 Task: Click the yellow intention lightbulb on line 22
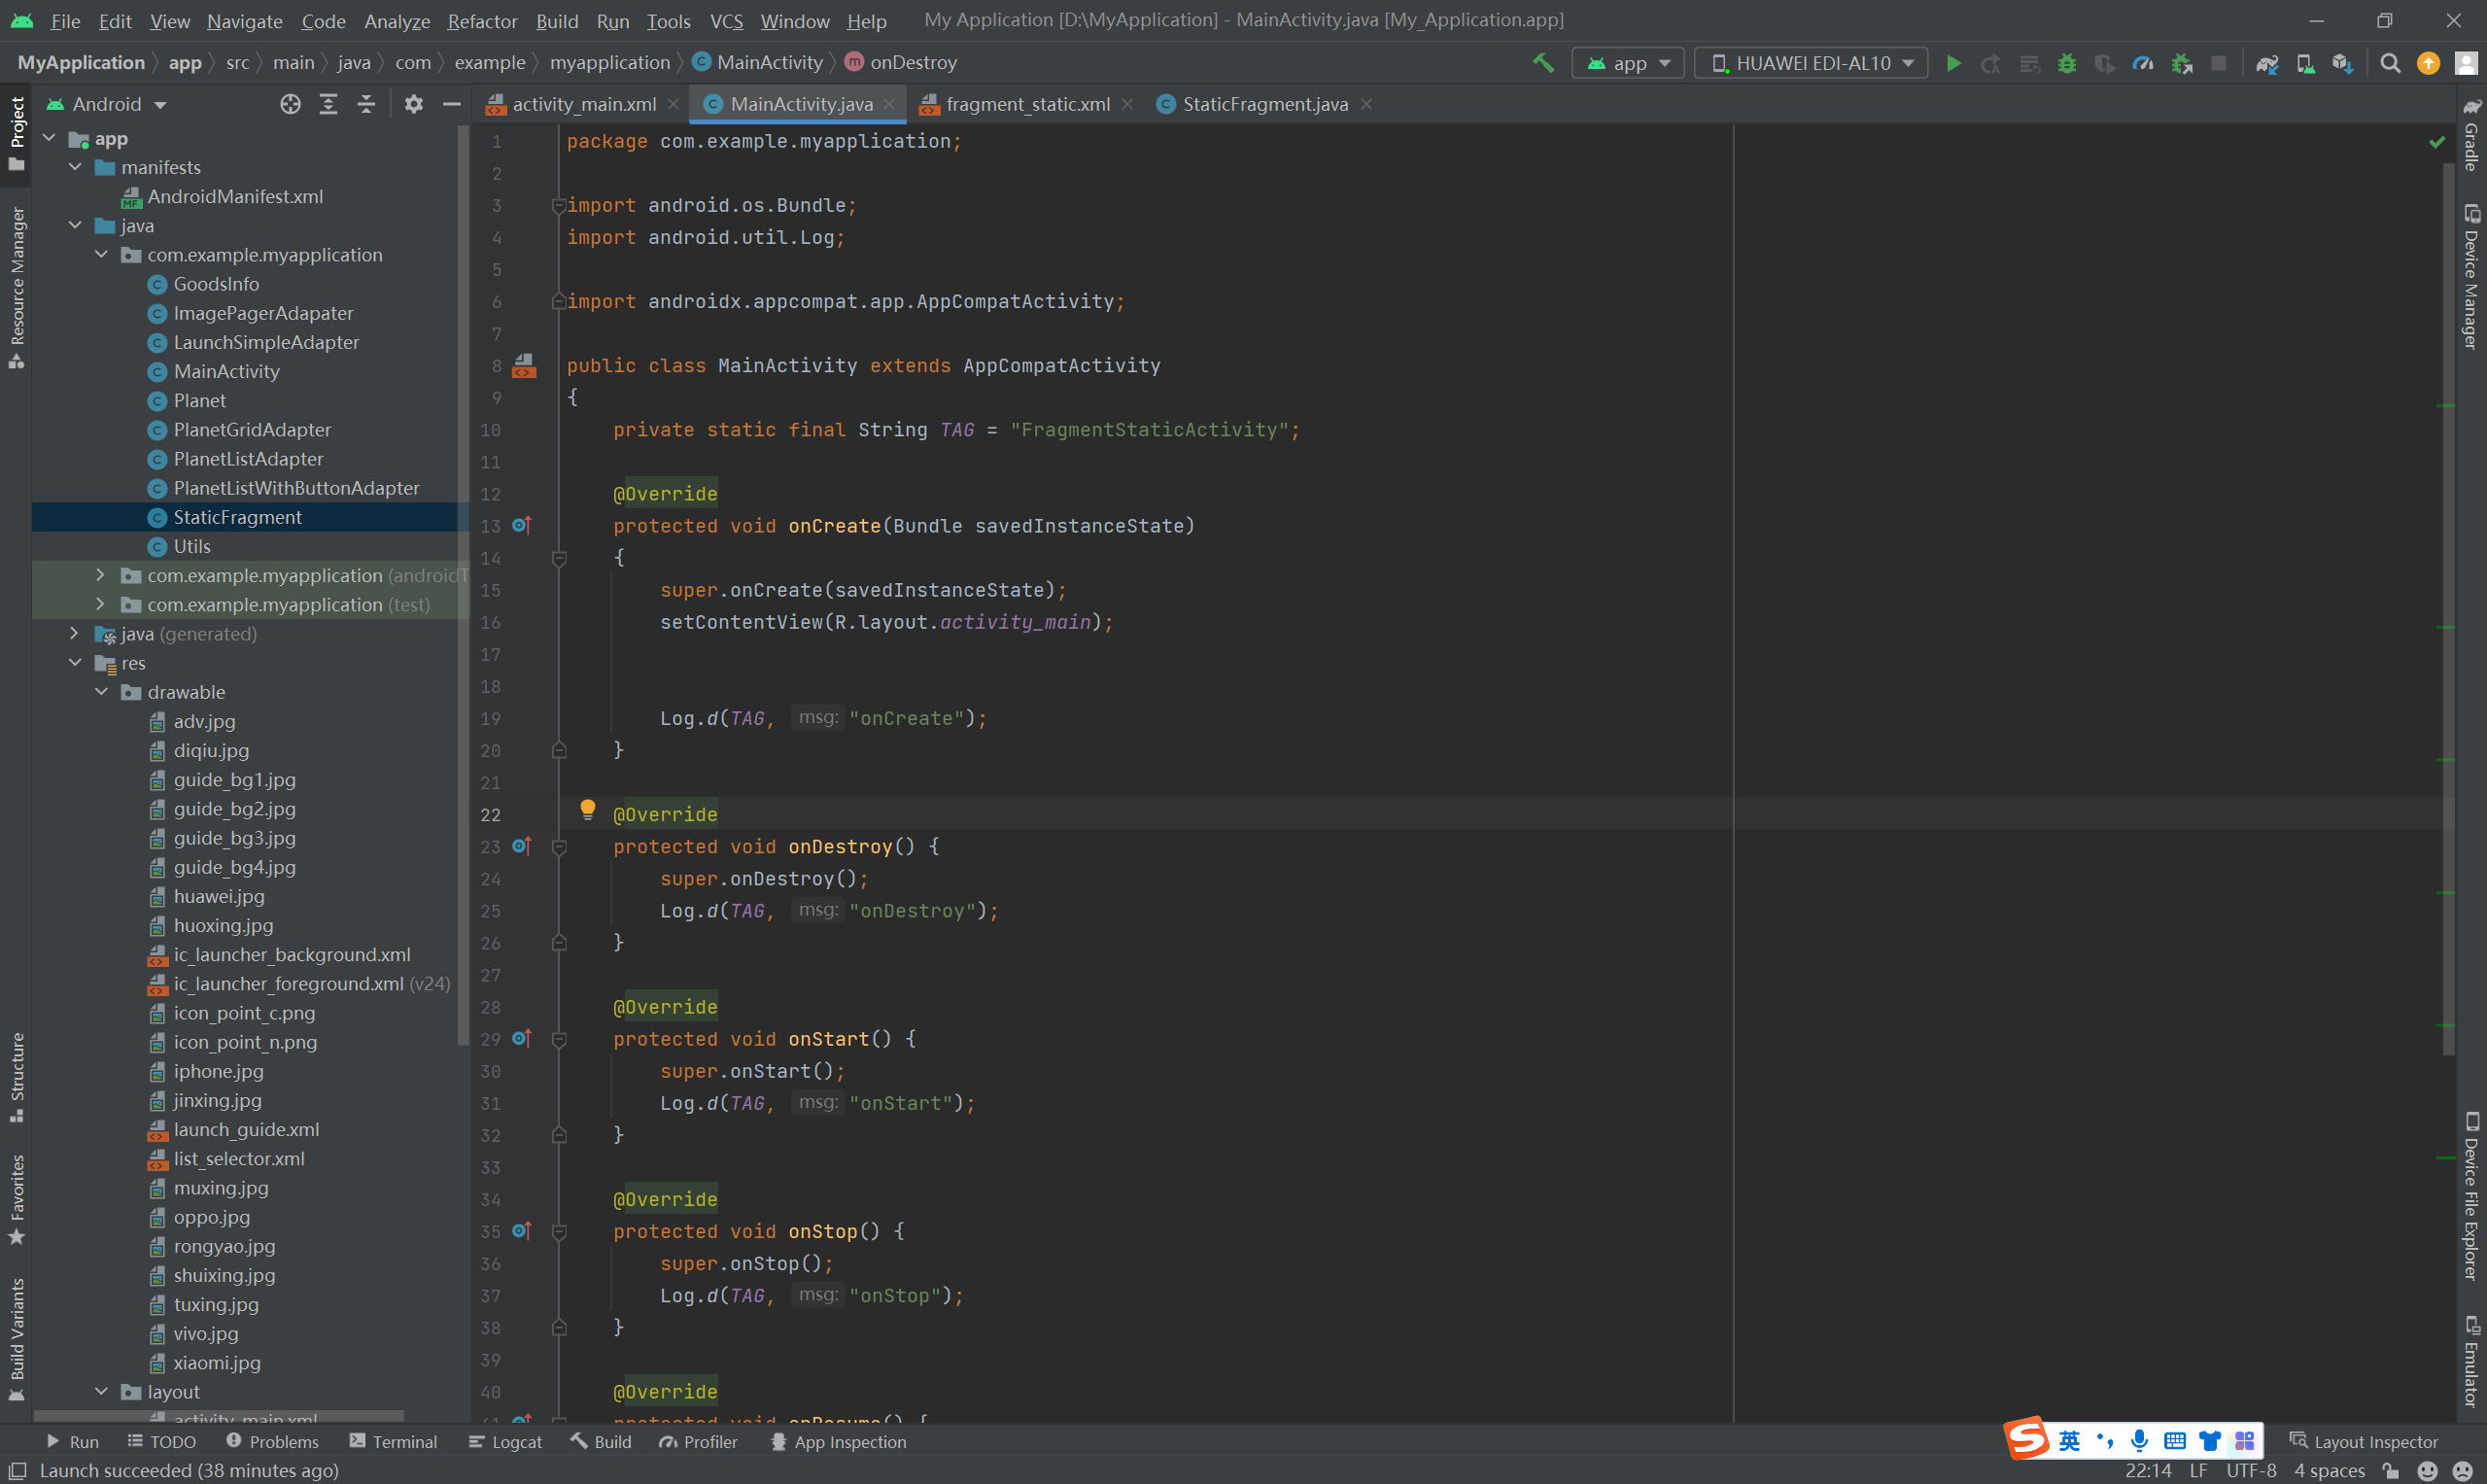coord(588,809)
